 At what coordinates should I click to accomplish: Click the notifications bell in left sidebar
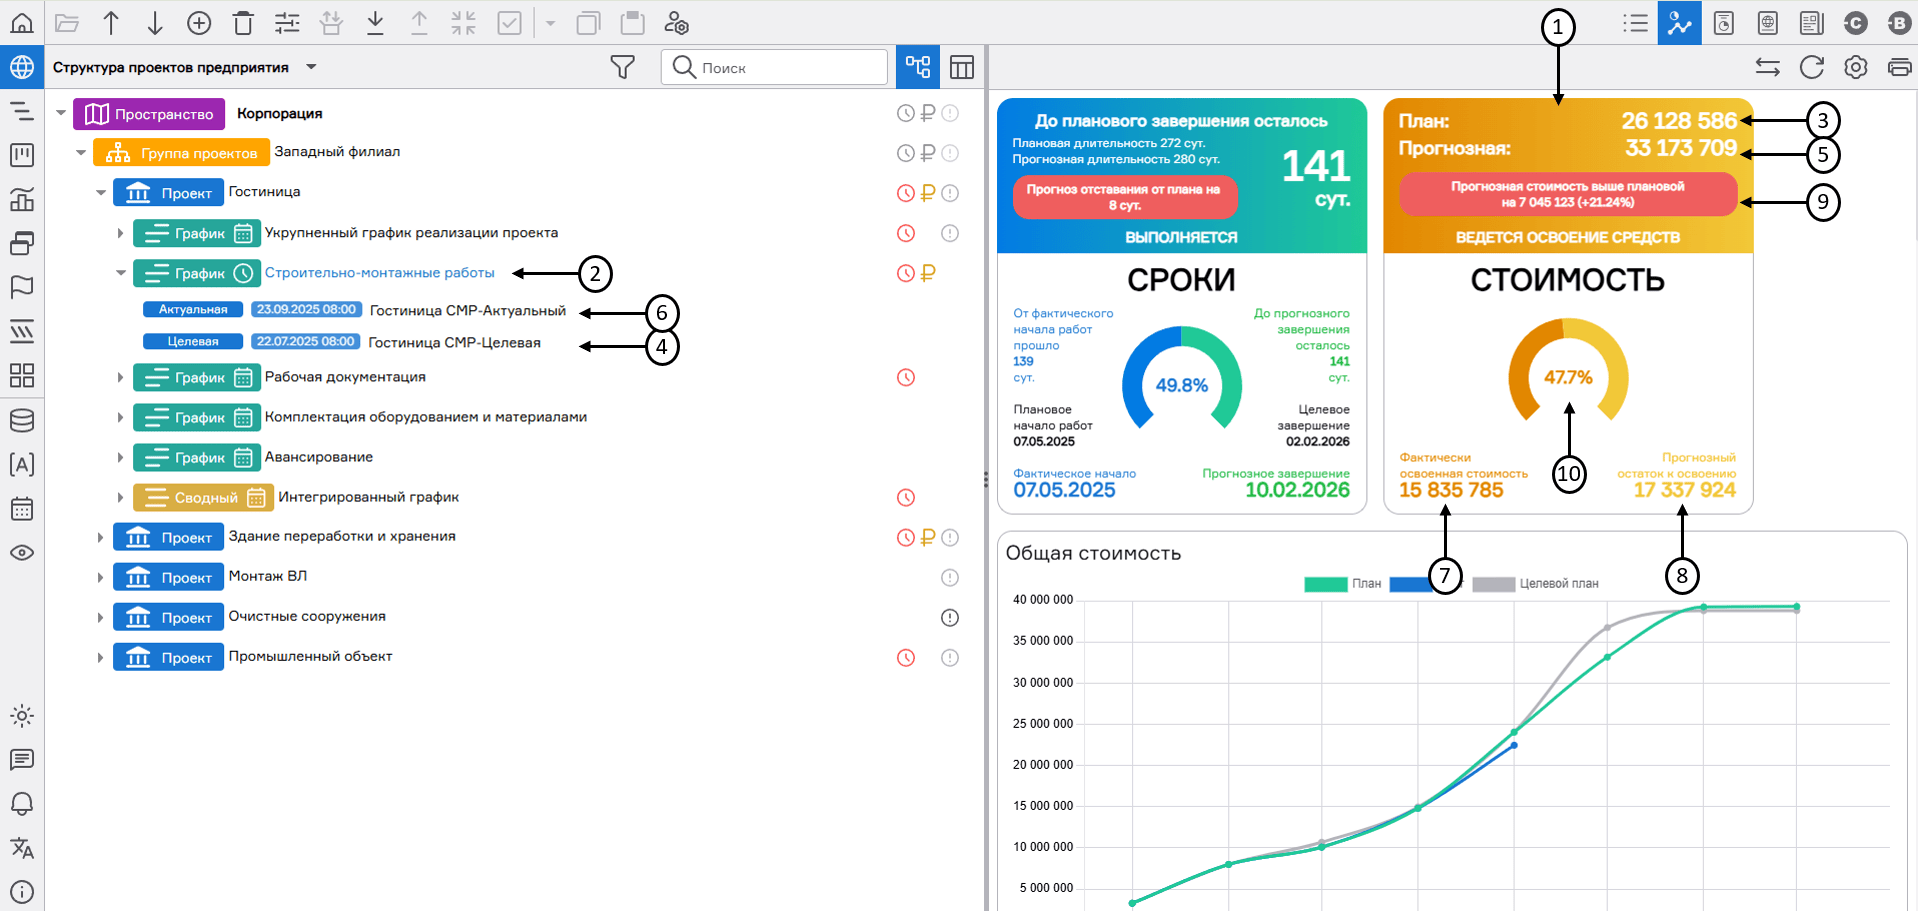(x=21, y=804)
